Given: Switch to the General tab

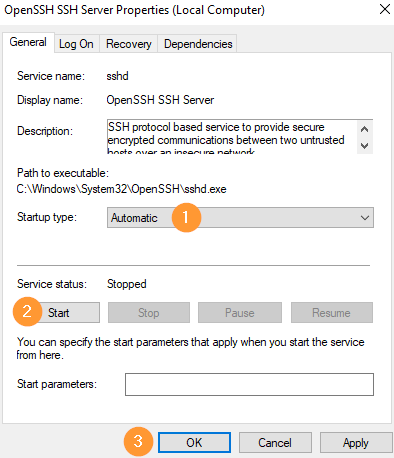Looking at the screenshot, I should 28,42.
